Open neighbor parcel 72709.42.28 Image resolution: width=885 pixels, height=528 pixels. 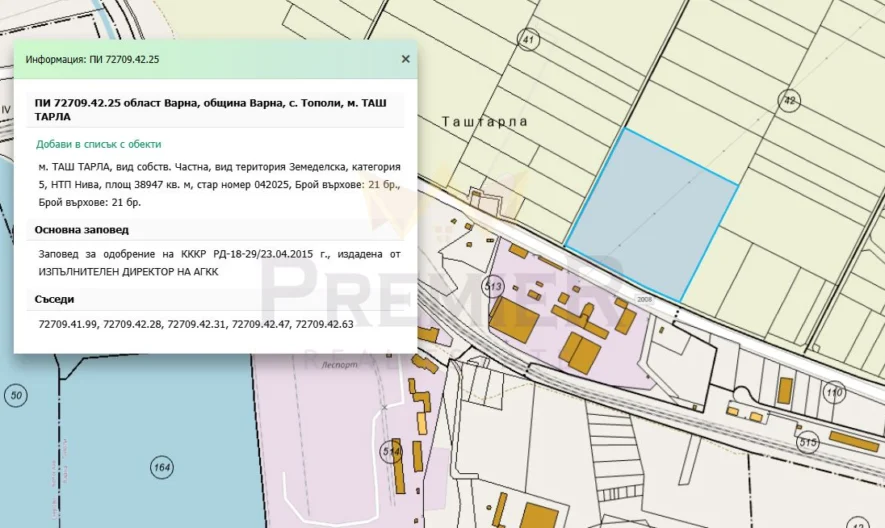(131, 325)
